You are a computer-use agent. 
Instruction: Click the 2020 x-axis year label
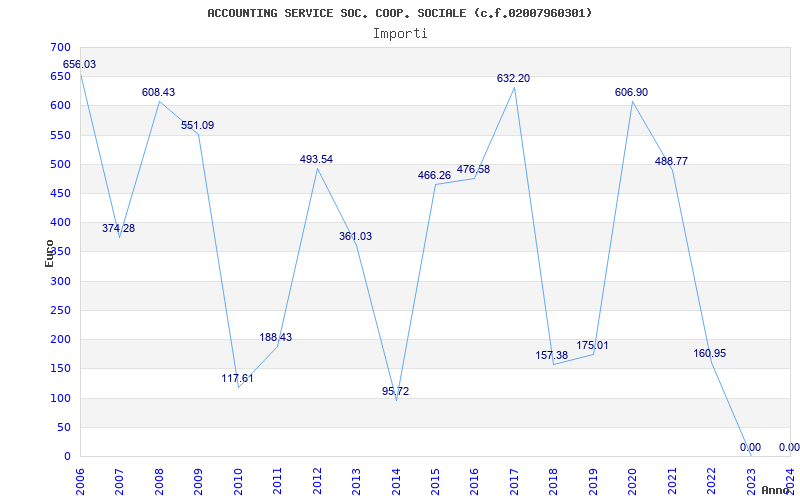(x=633, y=481)
